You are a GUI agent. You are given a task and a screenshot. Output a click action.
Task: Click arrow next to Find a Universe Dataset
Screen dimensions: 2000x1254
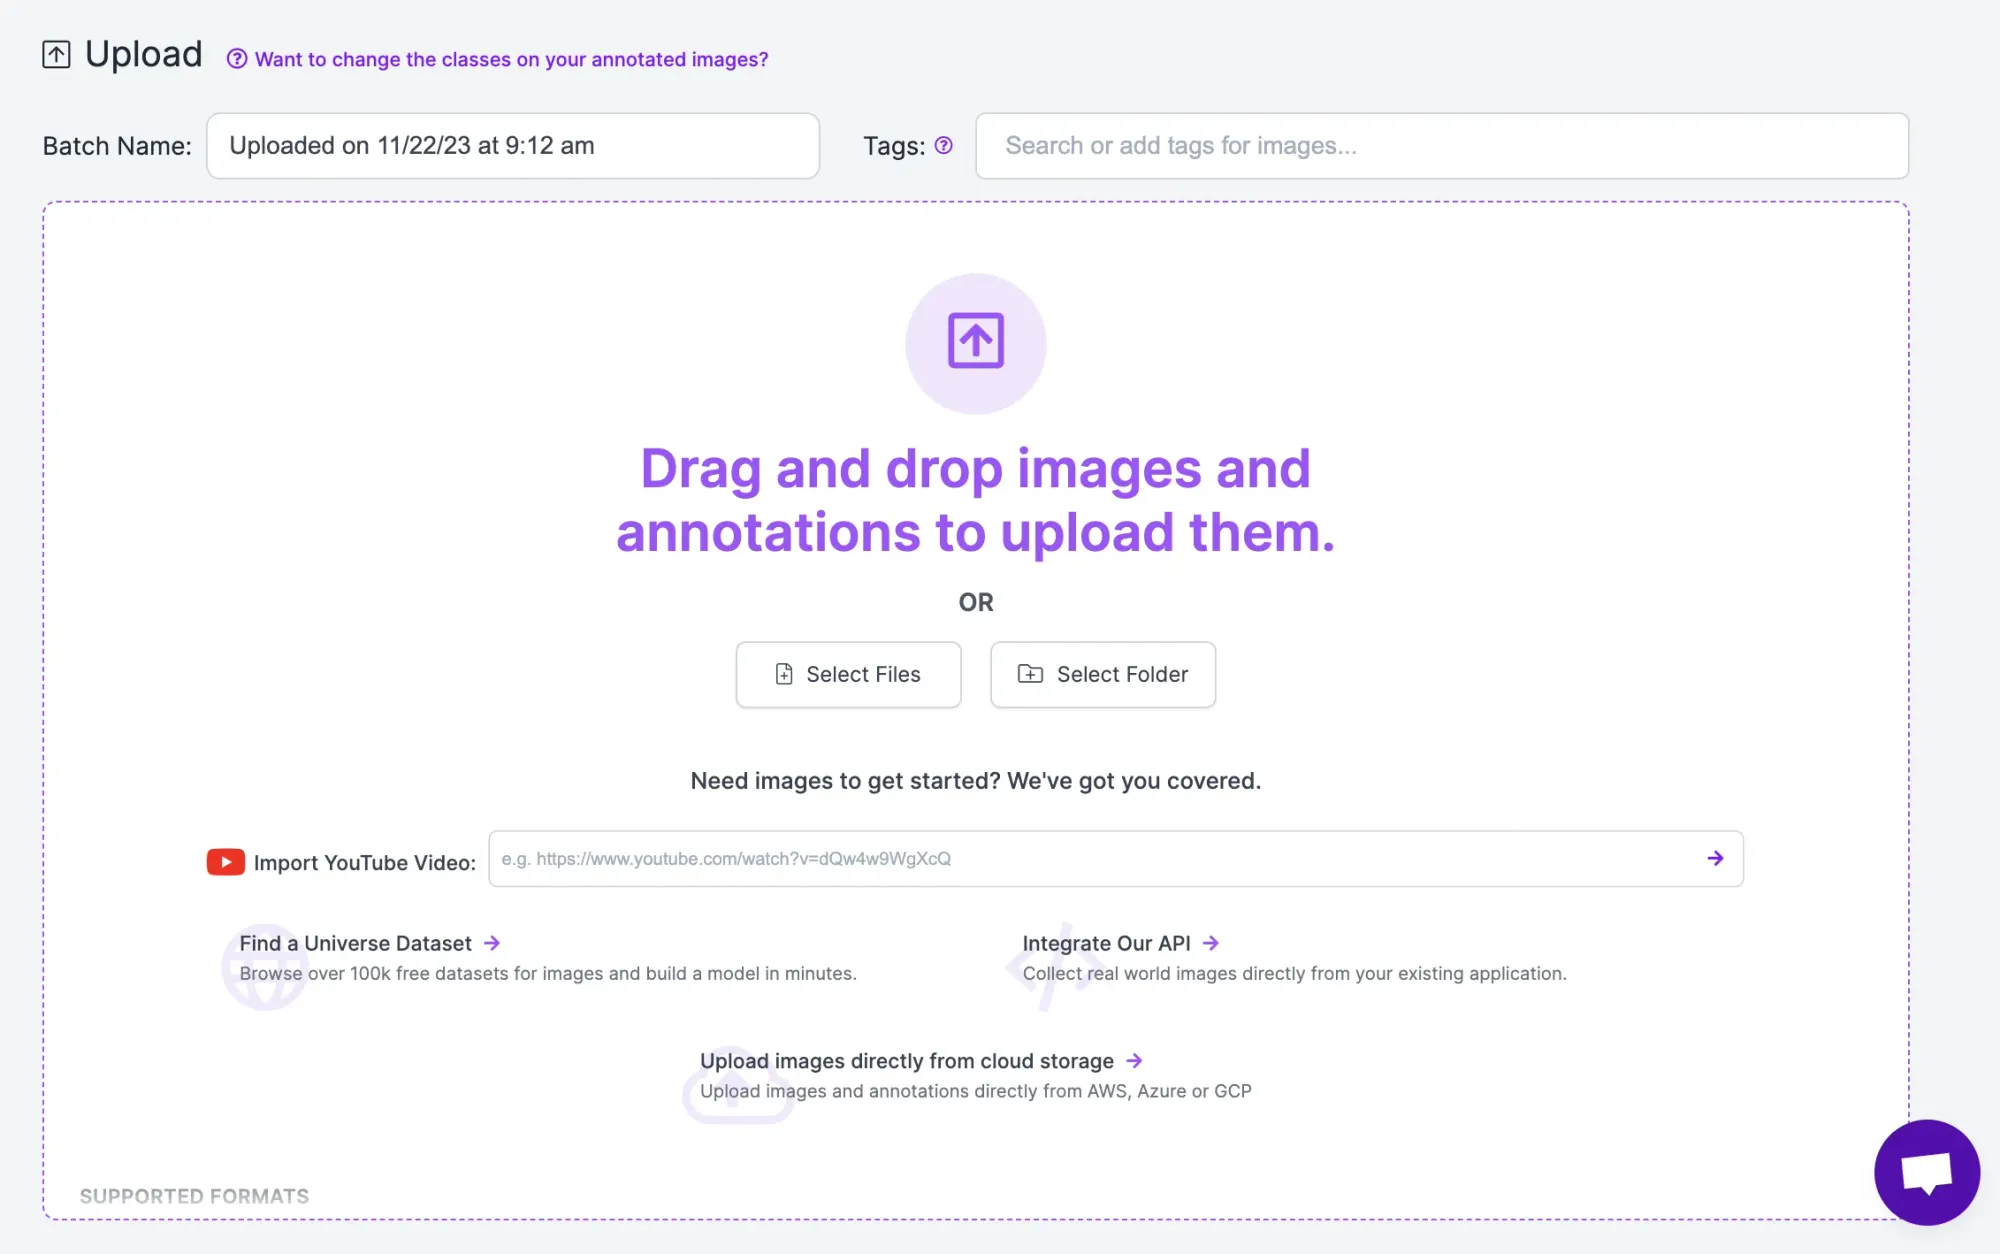click(x=492, y=943)
